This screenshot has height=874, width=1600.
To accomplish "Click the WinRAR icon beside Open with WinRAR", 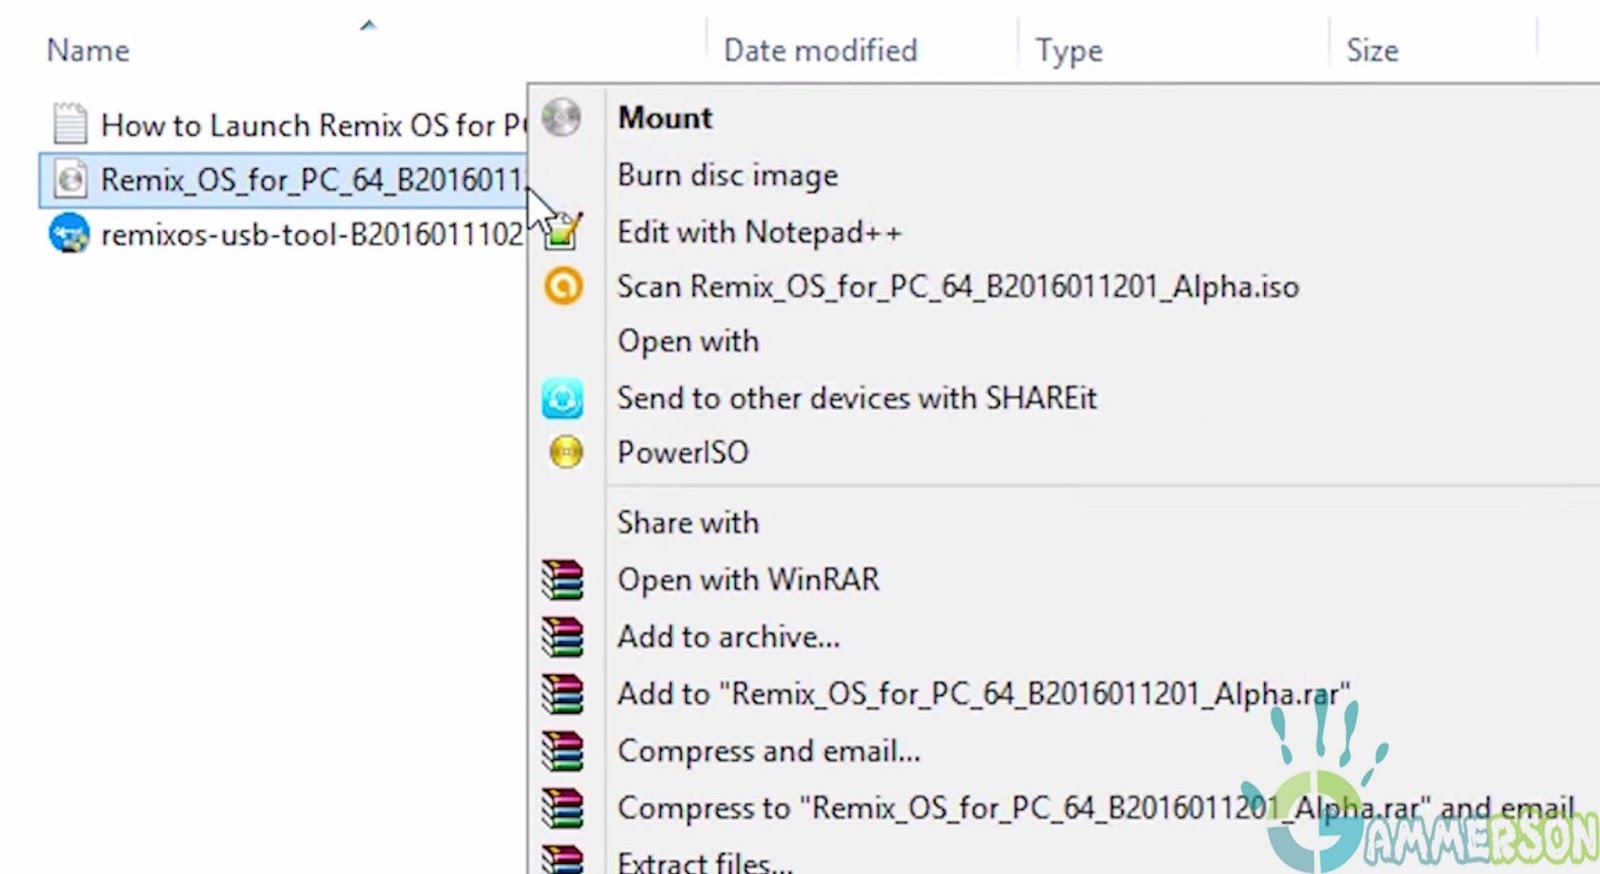I will [x=562, y=580].
